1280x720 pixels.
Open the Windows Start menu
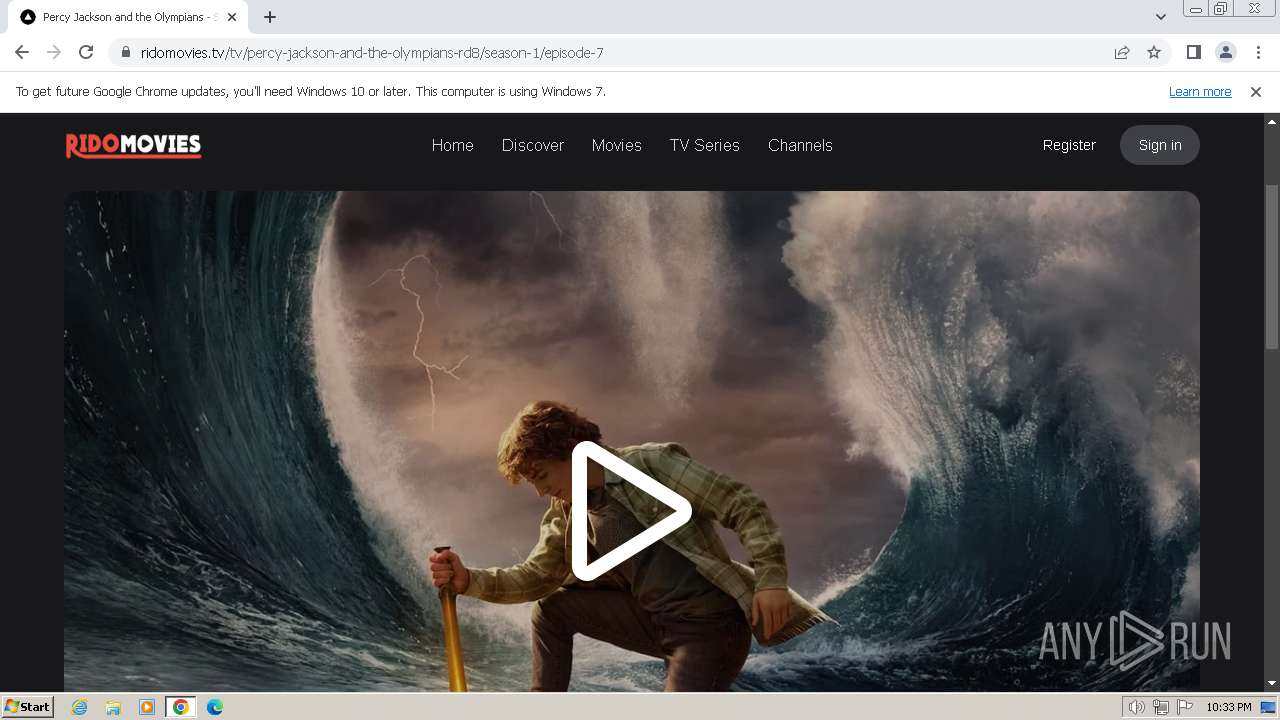(27, 706)
